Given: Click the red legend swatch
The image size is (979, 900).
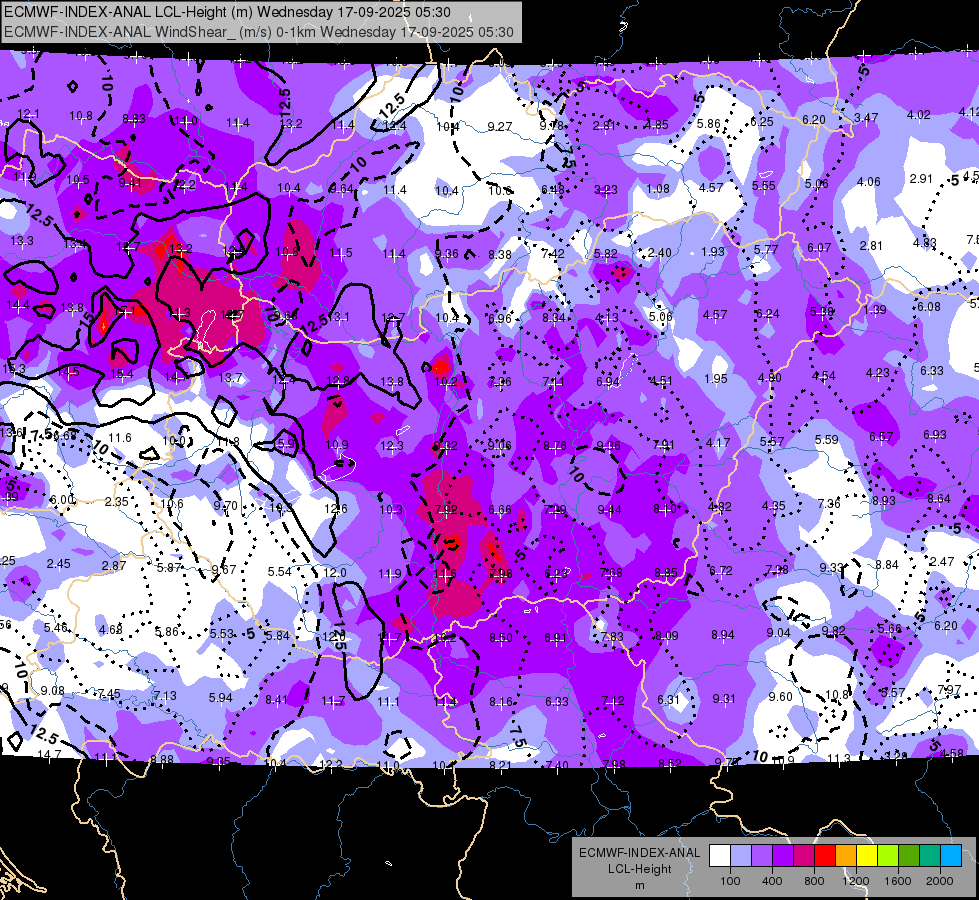Looking at the screenshot, I should [825, 856].
